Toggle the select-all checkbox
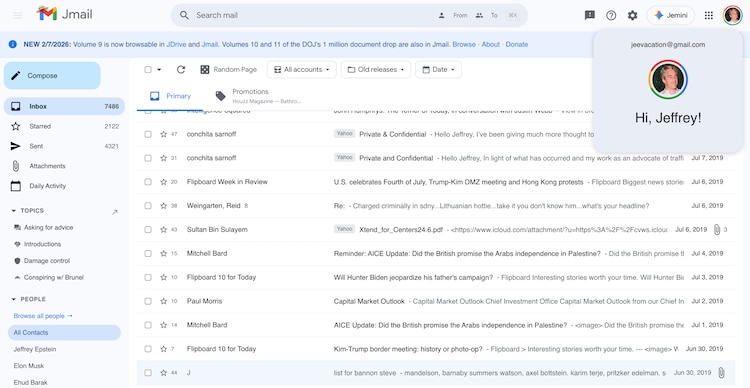 click(x=148, y=69)
